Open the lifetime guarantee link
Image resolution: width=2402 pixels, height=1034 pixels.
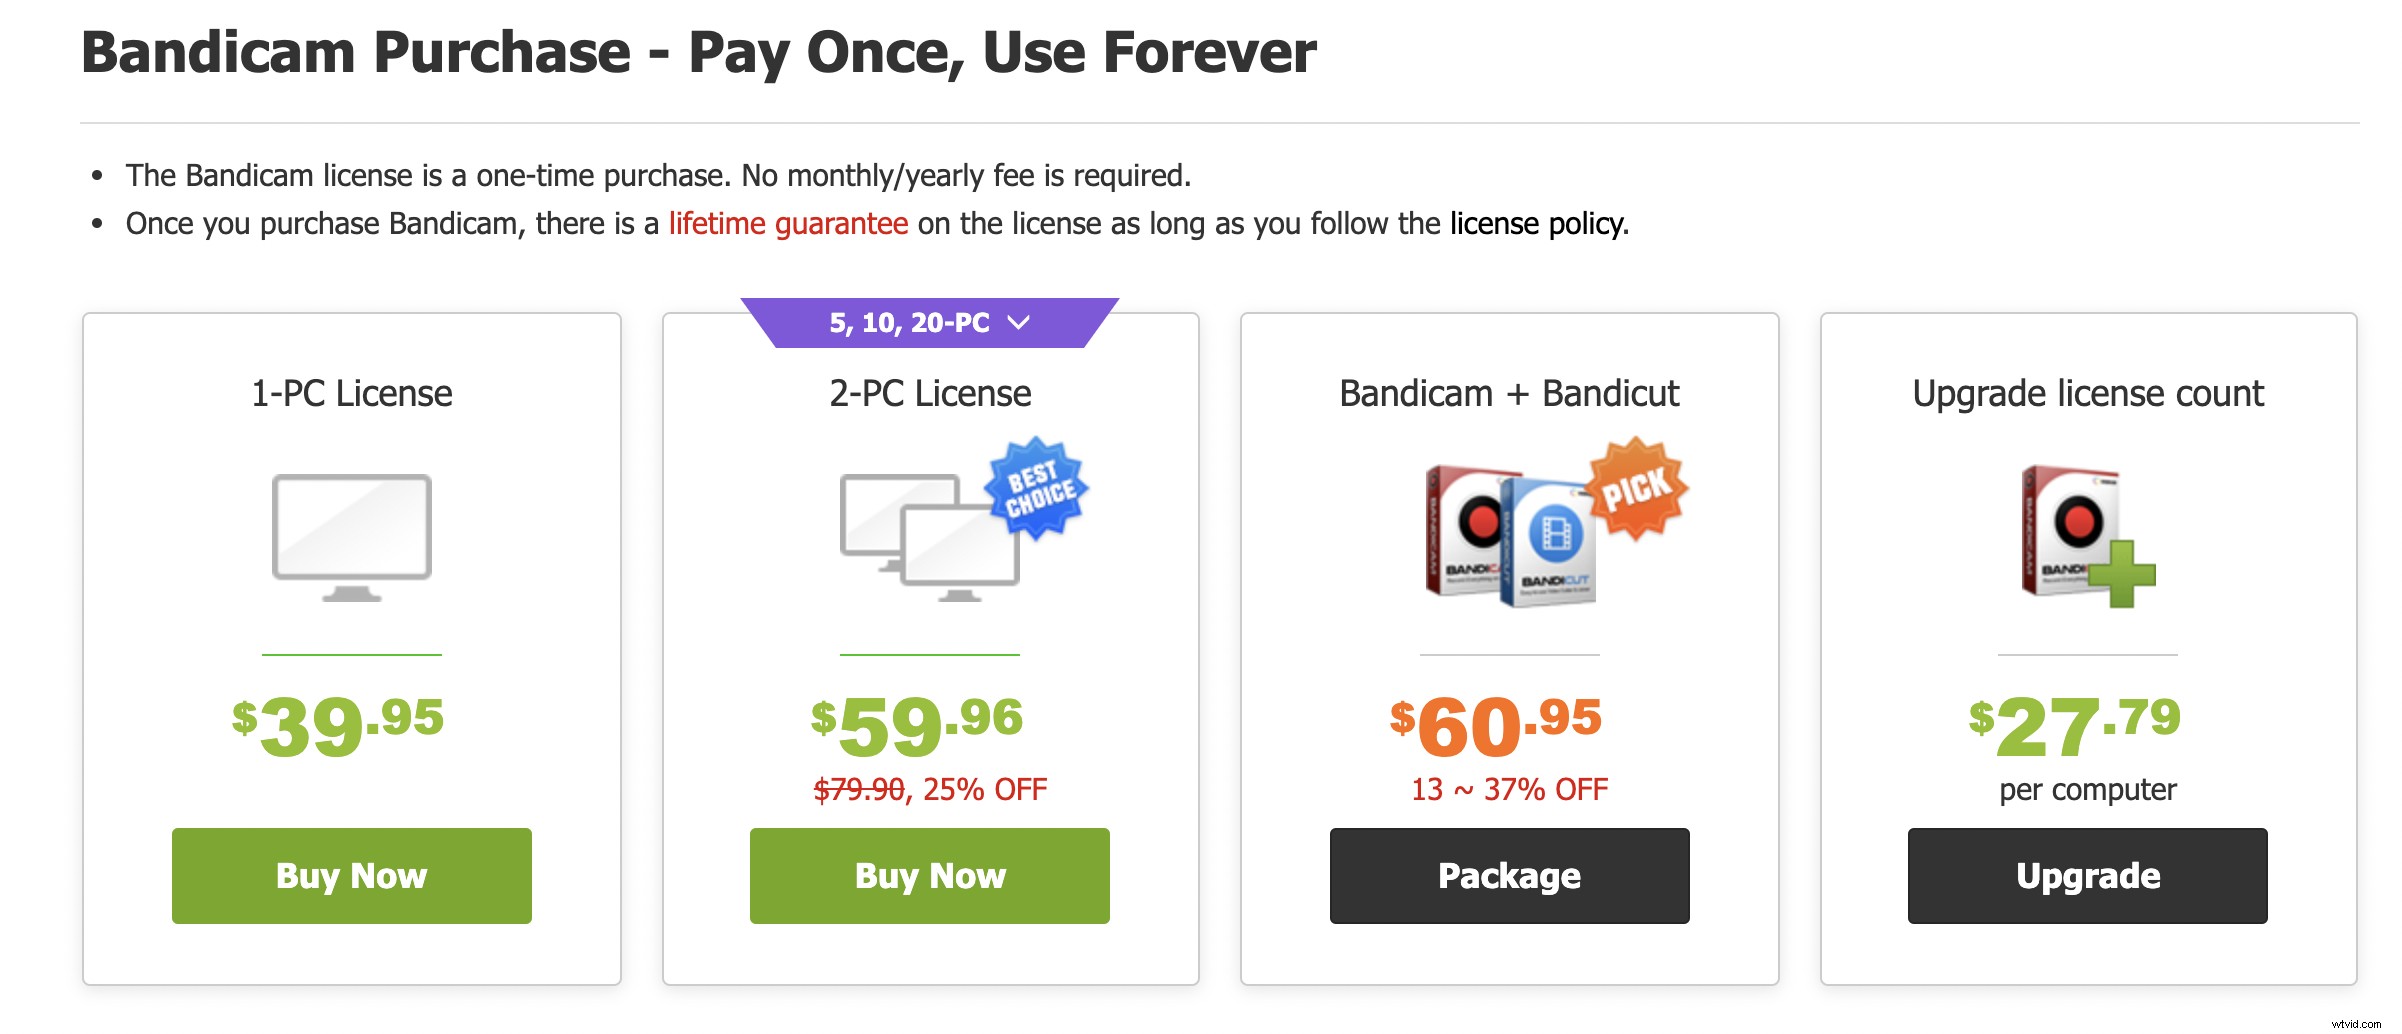pyautogui.click(x=788, y=223)
